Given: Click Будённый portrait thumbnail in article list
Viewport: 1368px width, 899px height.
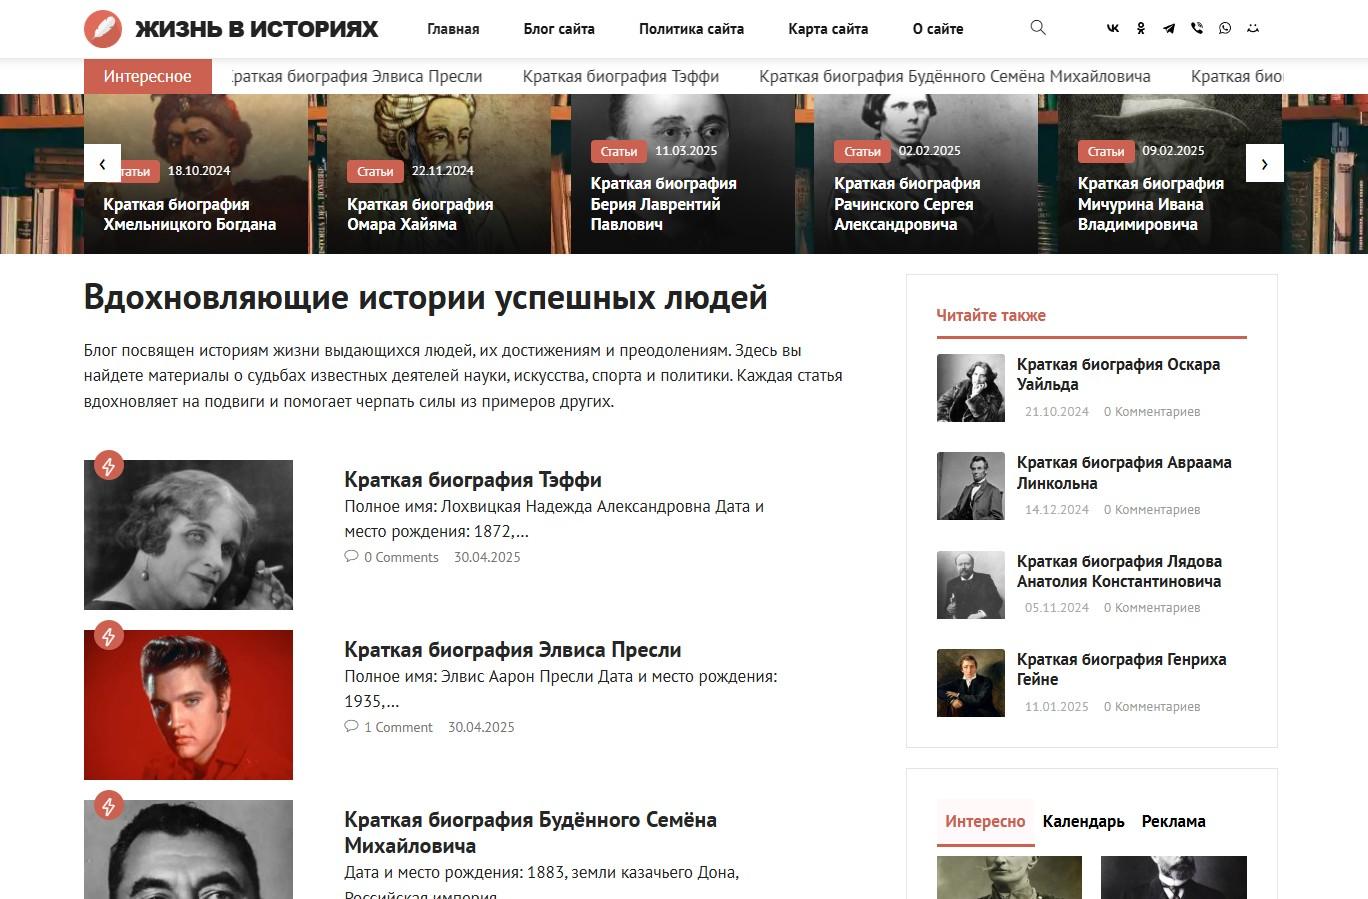Looking at the screenshot, I should click(x=188, y=849).
